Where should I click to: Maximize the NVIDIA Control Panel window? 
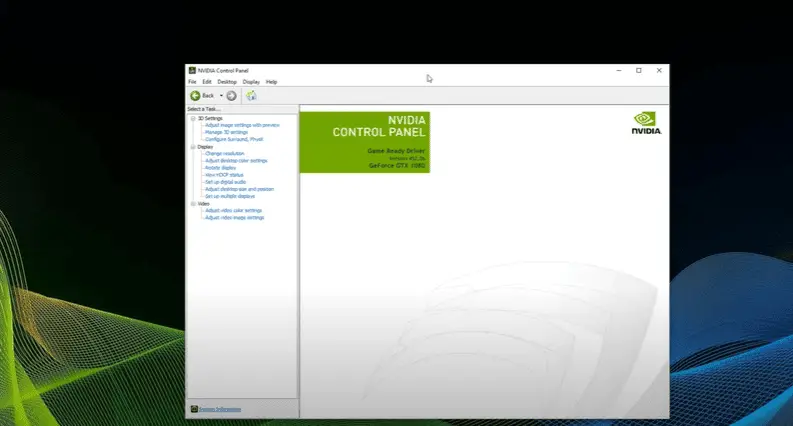coord(639,71)
